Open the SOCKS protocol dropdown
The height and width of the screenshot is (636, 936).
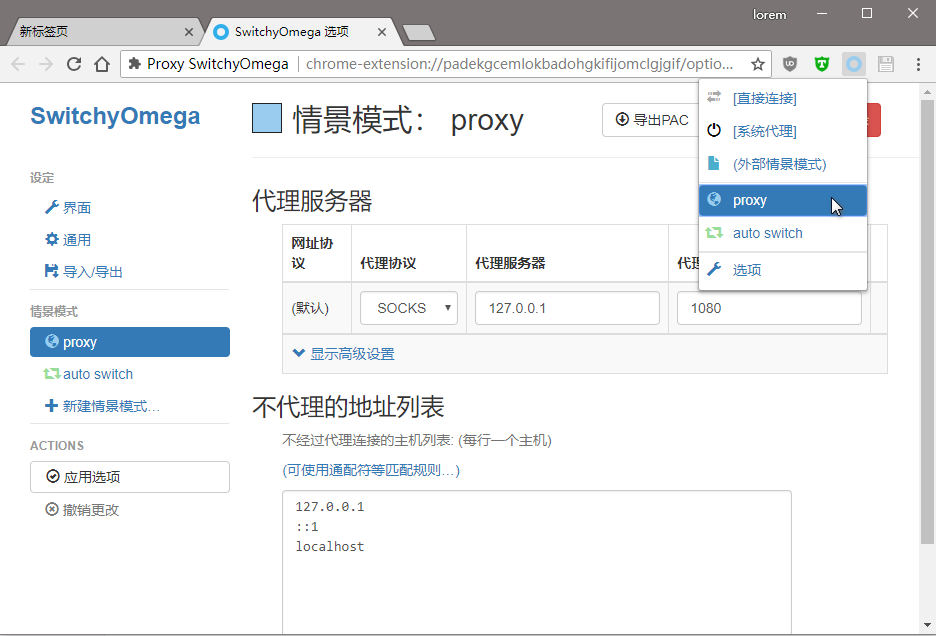(409, 308)
